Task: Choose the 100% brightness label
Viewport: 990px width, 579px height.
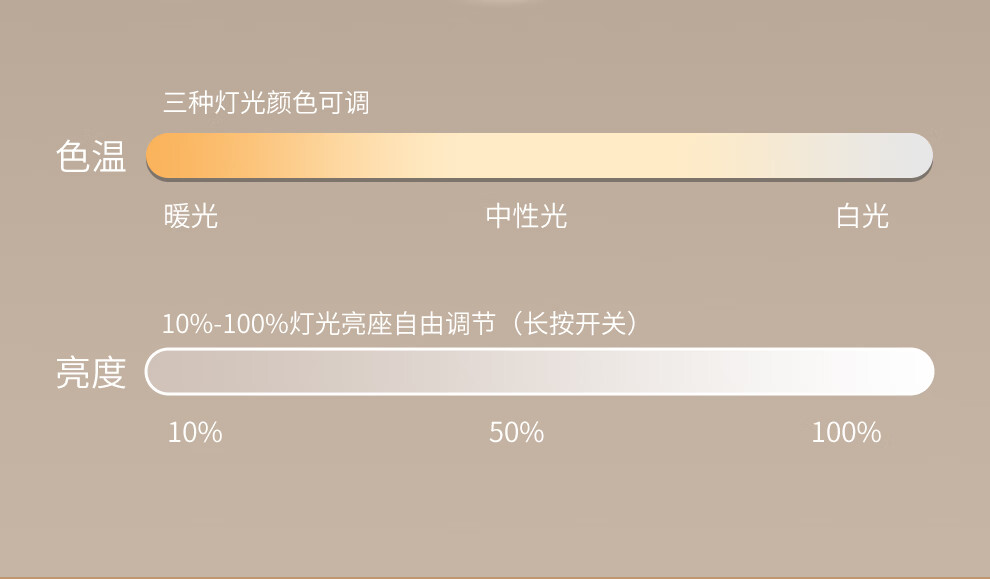Action: coord(846,433)
